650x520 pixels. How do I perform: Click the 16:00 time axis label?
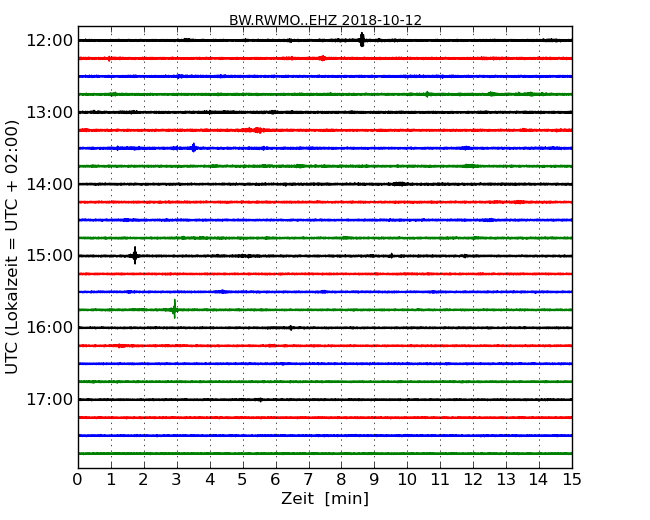pyautogui.click(x=49, y=328)
